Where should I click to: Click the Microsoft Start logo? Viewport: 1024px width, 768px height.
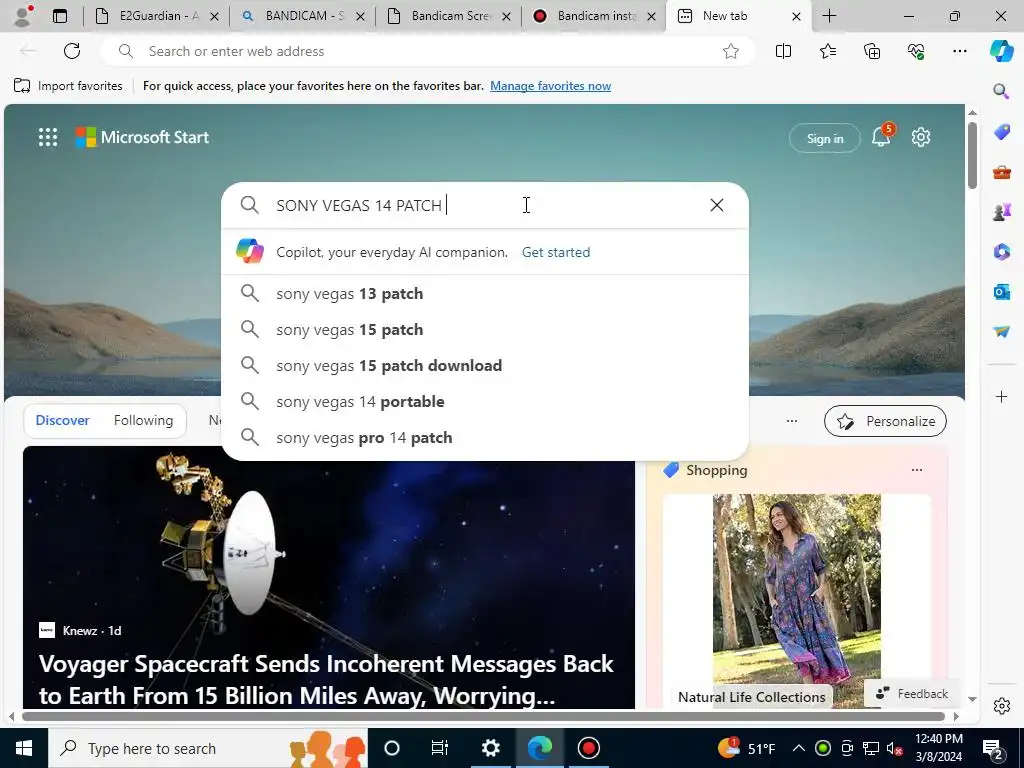(142, 137)
